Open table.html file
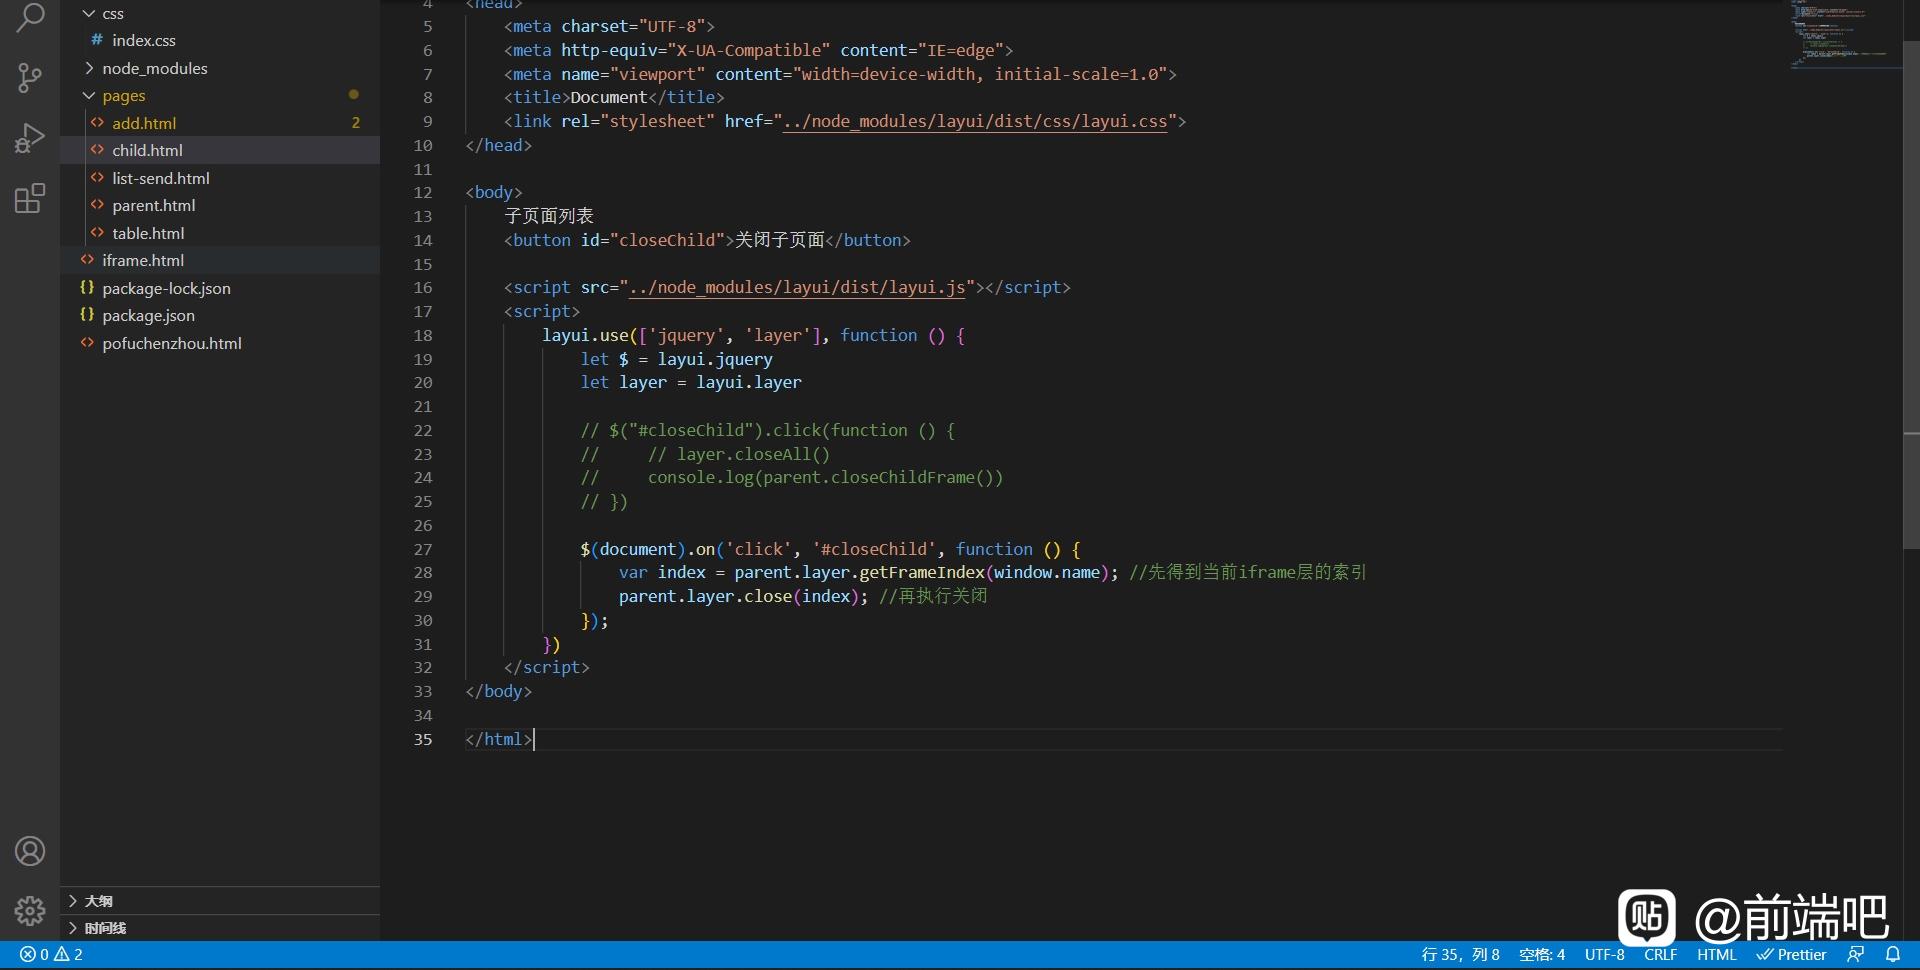Screen dimensions: 1920x970 [x=220, y=233]
